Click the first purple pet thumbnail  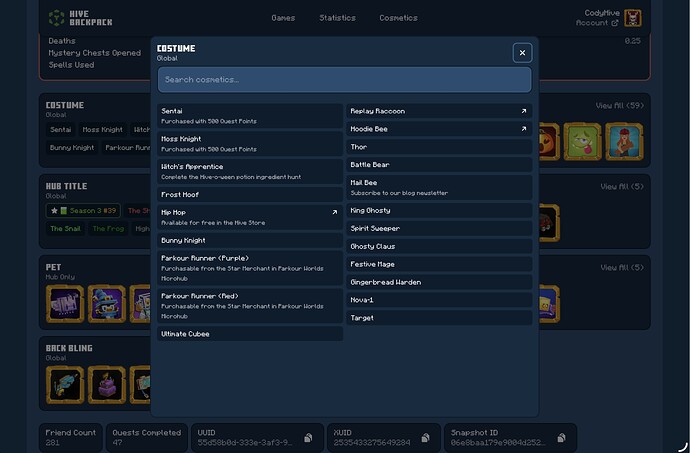pos(65,304)
